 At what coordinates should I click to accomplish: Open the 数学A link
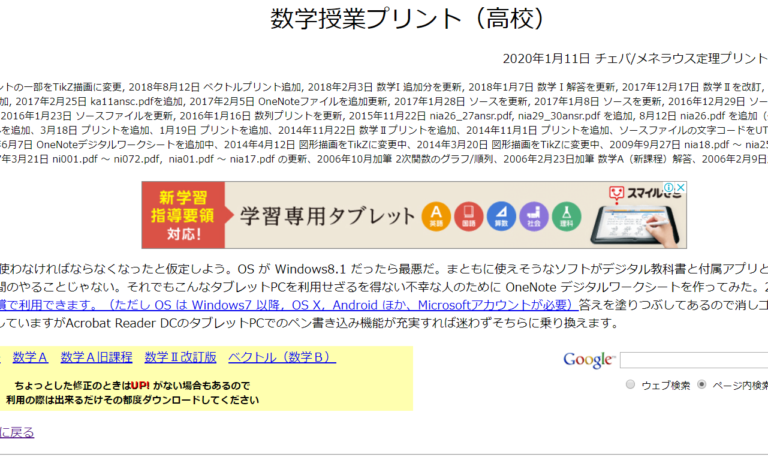(30, 358)
